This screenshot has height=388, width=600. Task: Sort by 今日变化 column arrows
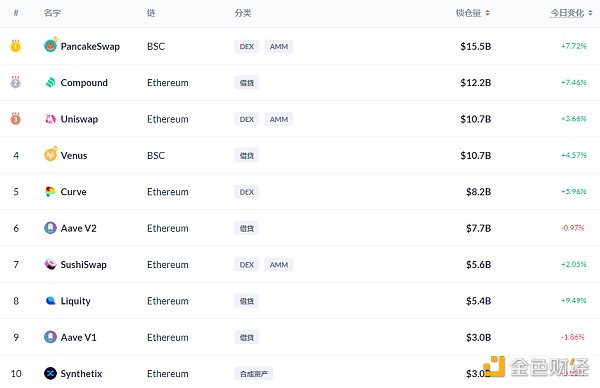tap(590, 13)
